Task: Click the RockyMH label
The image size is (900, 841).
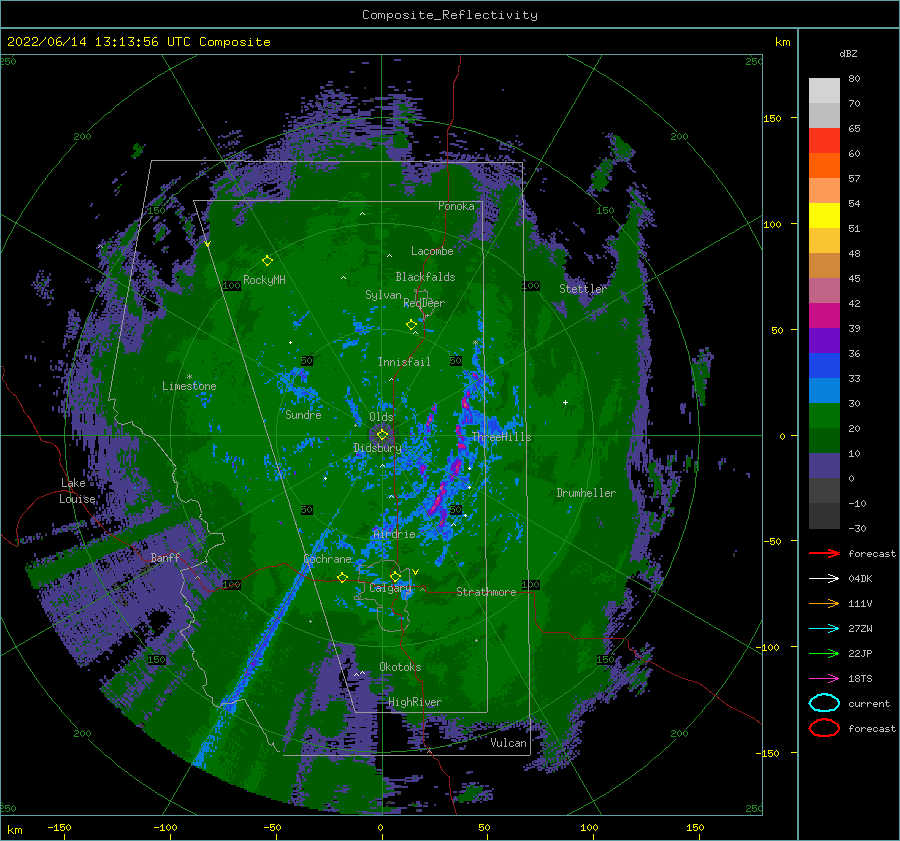Action: pyautogui.click(x=264, y=280)
